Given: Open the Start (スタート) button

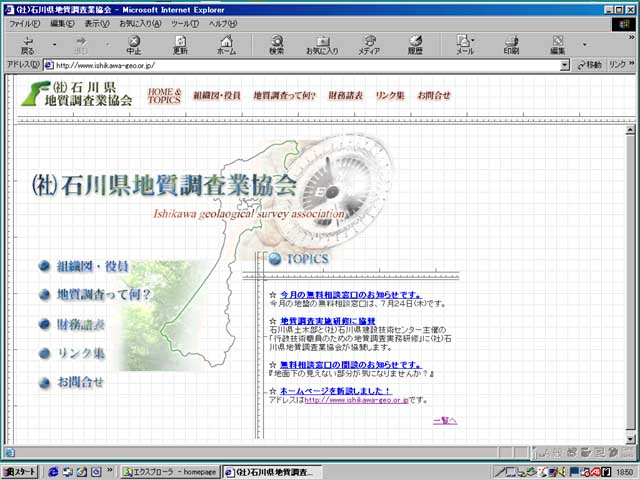Looking at the screenshot, I should coord(20,472).
